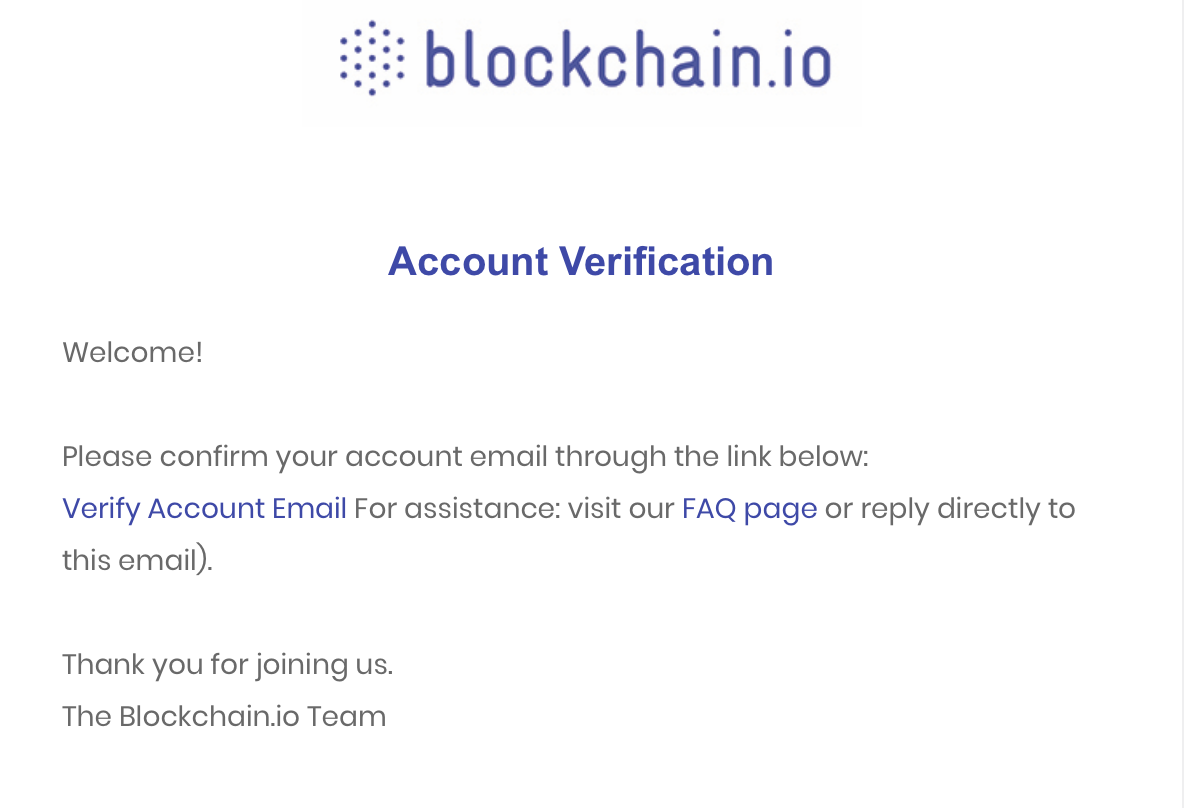
Task: Click the 'For assistance:' text
Action: coord(457,509)
